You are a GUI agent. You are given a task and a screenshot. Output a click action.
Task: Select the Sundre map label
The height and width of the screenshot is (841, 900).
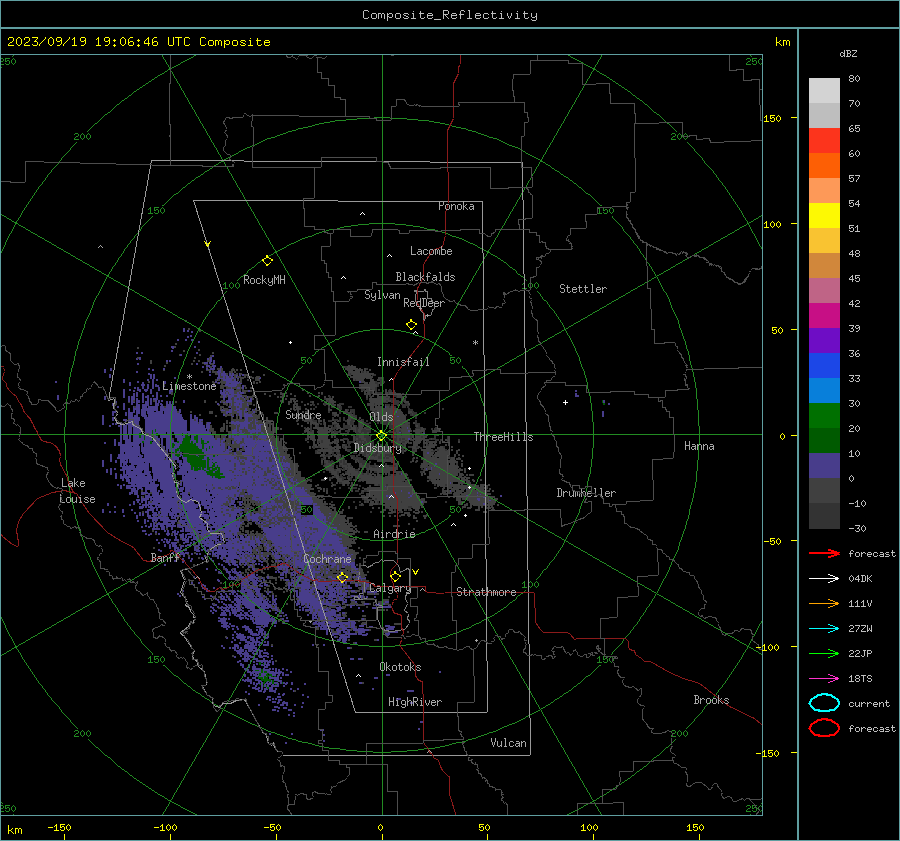tap(303, 414)
